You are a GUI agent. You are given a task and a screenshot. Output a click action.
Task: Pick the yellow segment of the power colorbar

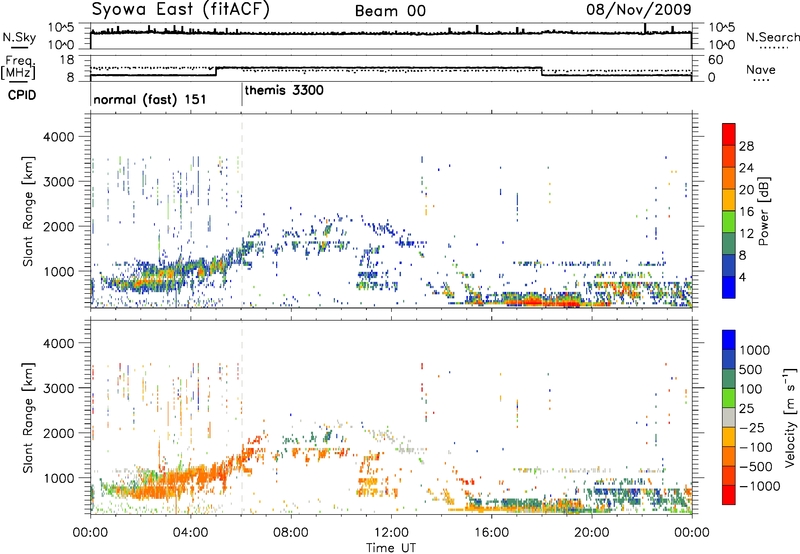[x=729, y=199]
